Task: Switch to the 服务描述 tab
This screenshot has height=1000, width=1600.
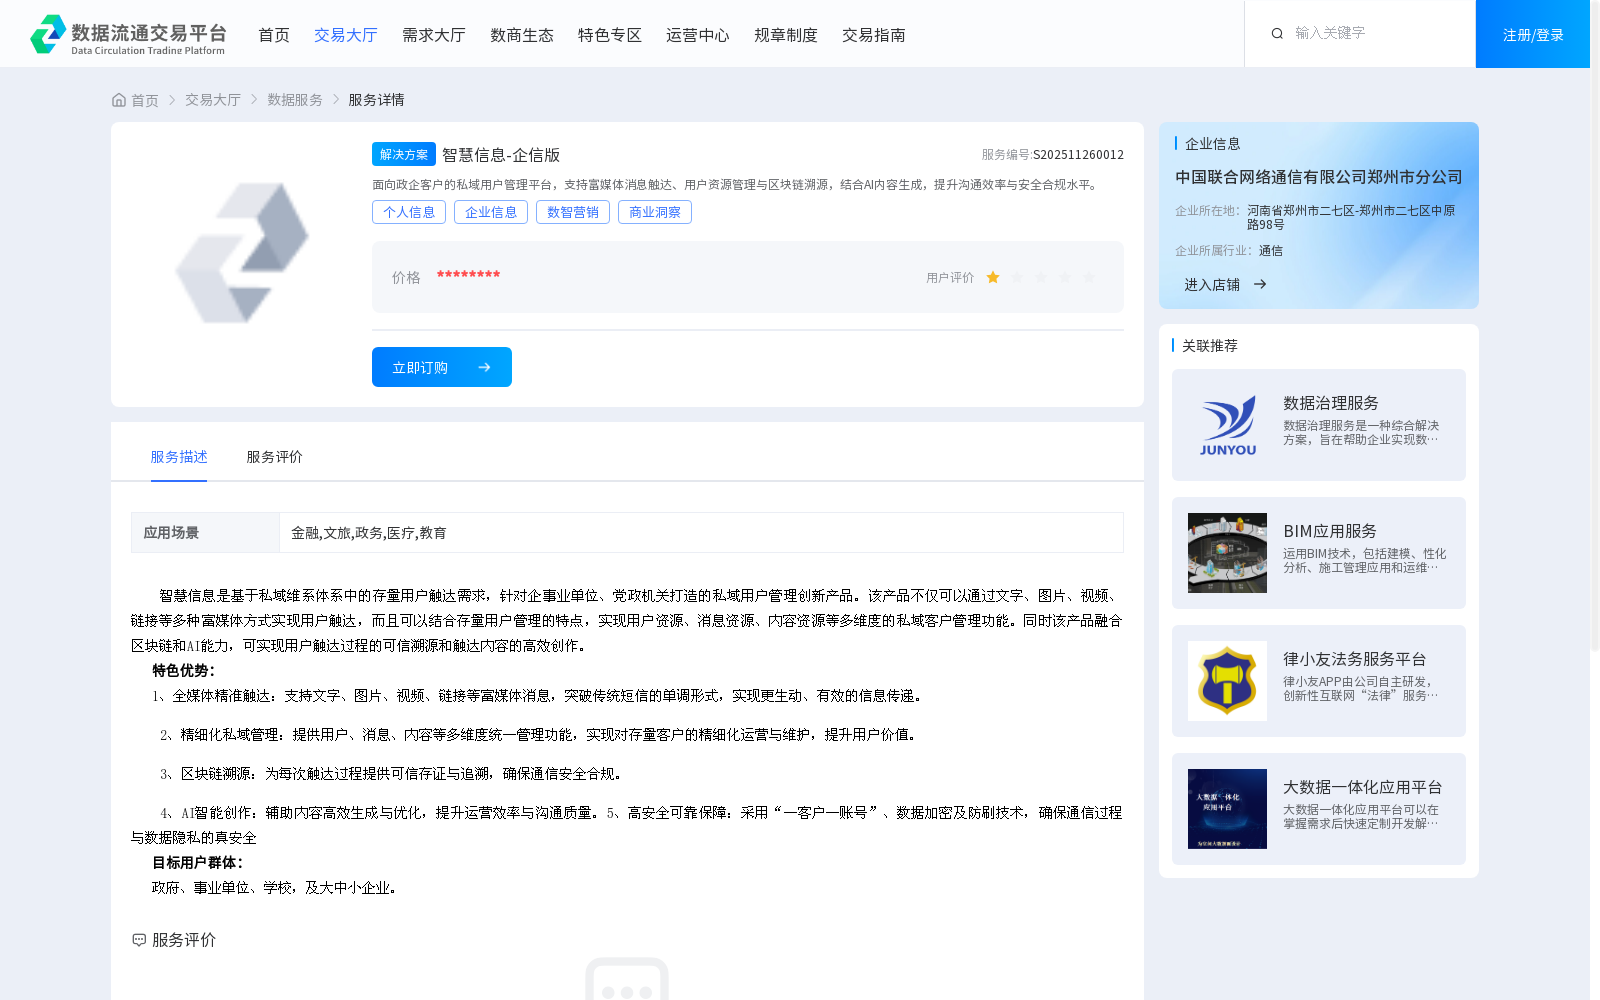Action: 179,457
